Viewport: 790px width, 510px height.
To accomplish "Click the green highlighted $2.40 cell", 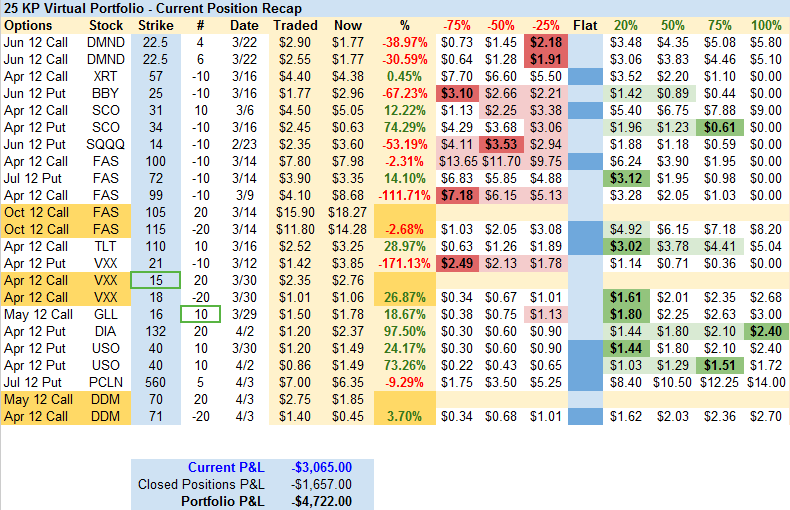I will point(765,331).
